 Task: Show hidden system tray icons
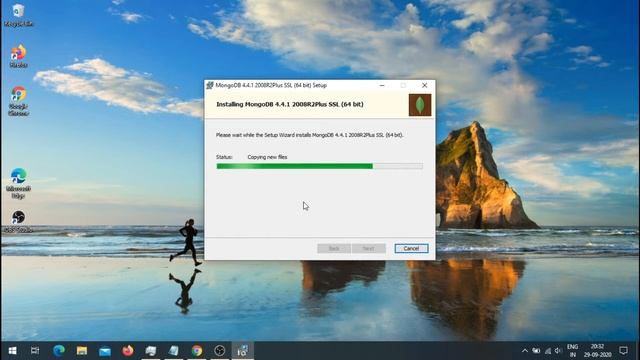[x=524, y=351]
